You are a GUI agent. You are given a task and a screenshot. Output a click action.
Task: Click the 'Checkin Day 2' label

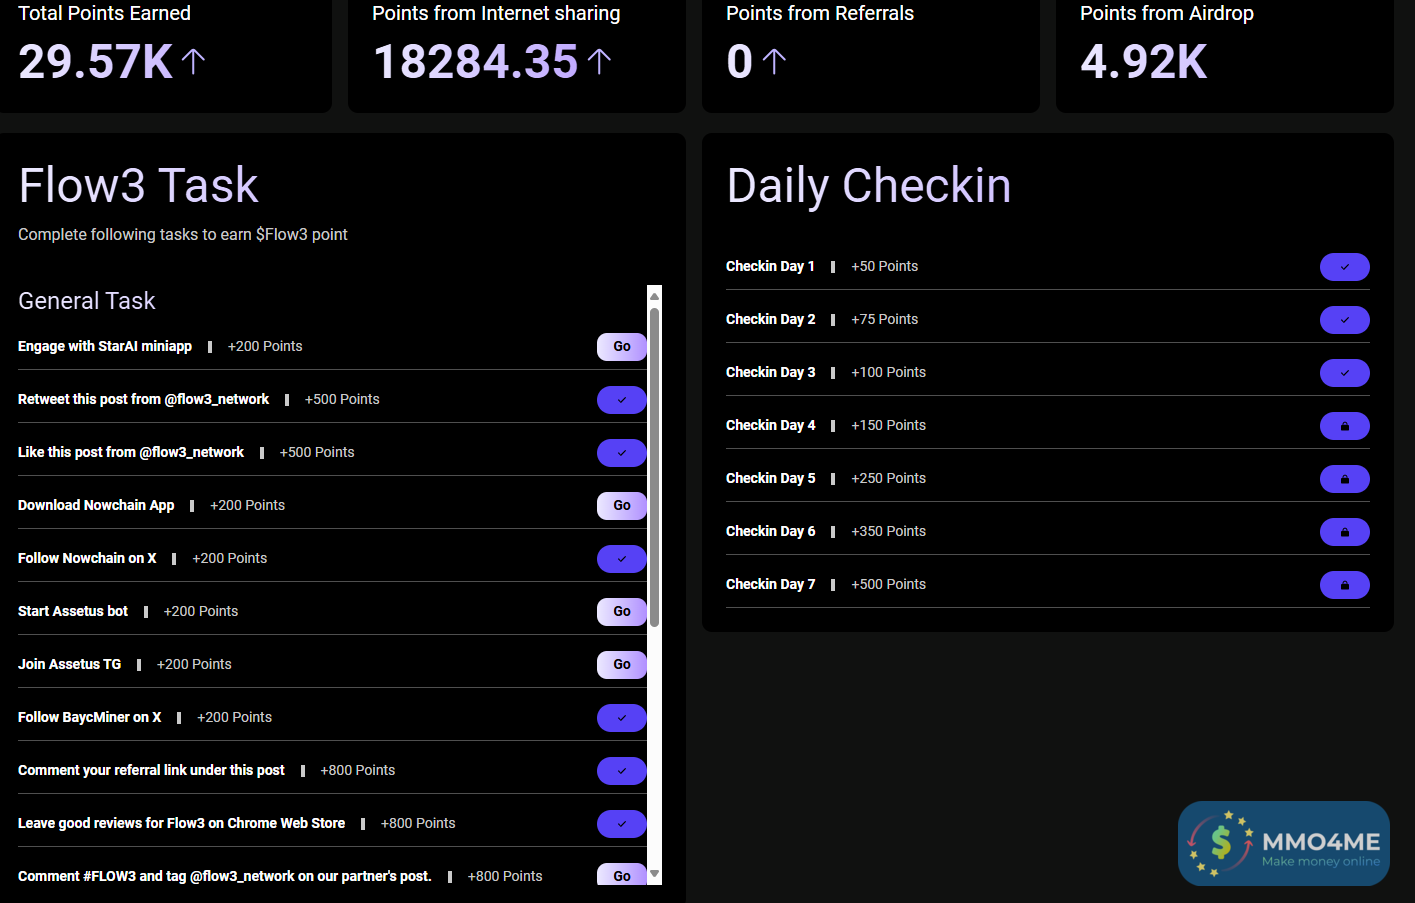click(x=770, y=319)
